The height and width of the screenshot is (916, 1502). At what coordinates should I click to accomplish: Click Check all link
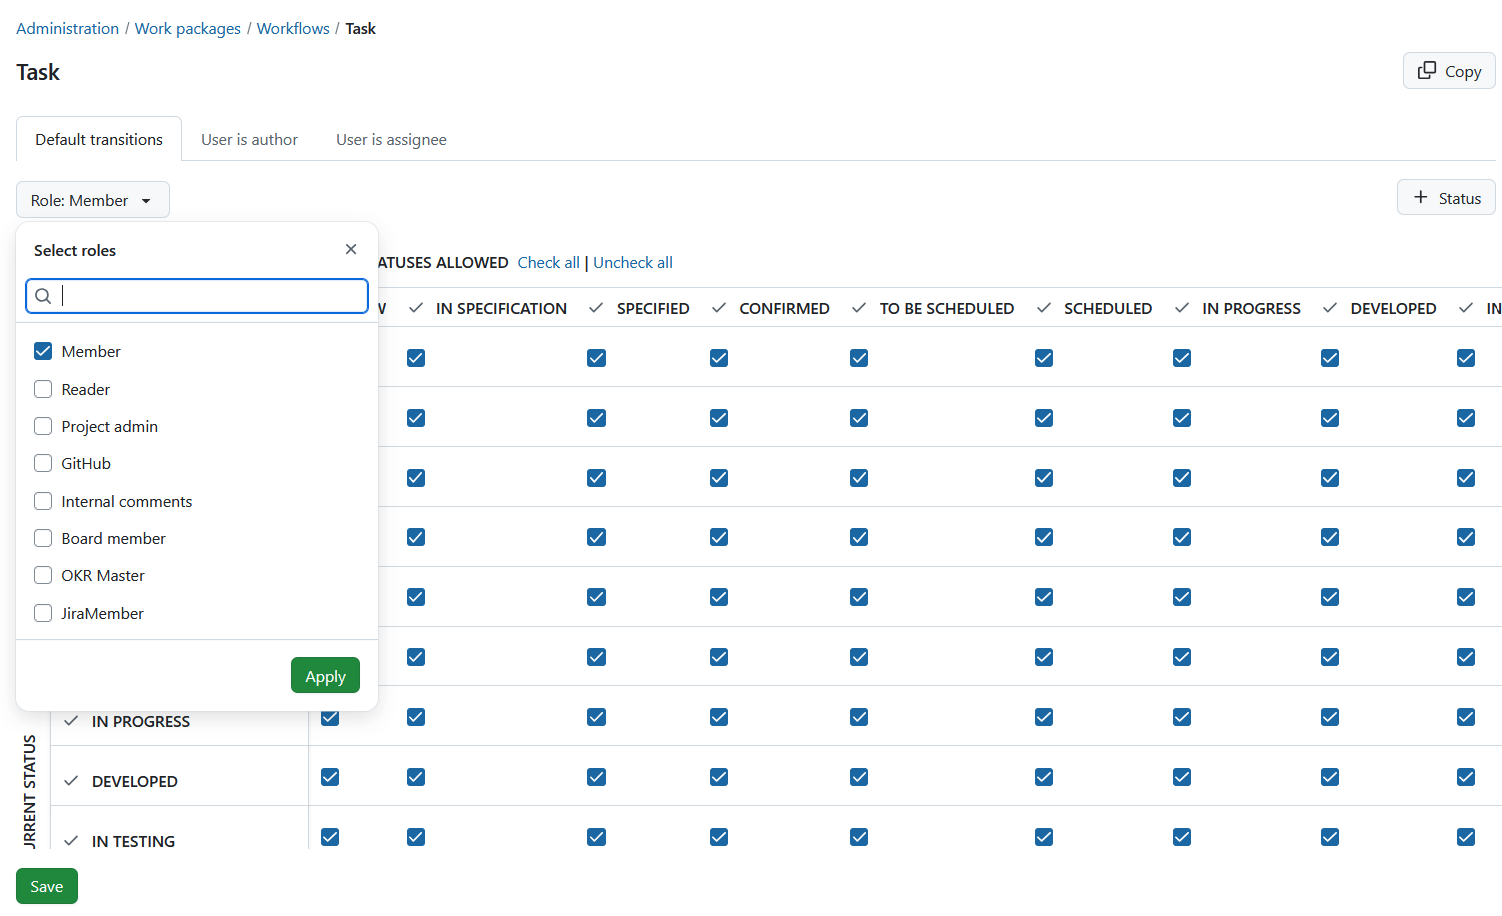pos(548,262)
